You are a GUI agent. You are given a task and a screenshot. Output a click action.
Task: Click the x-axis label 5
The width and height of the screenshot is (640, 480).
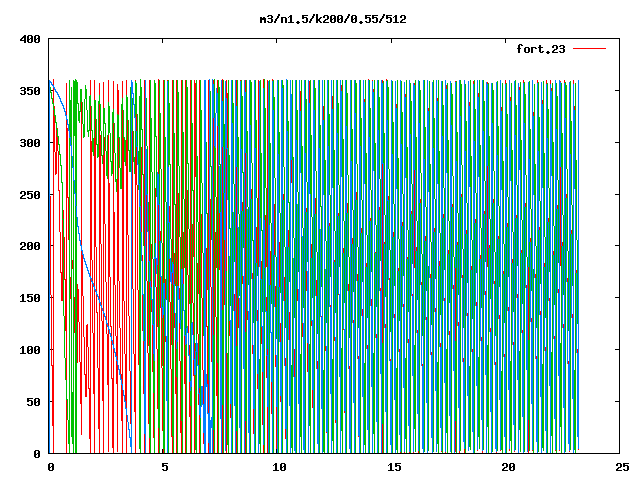pyautogui.click(x=164, y=467)
